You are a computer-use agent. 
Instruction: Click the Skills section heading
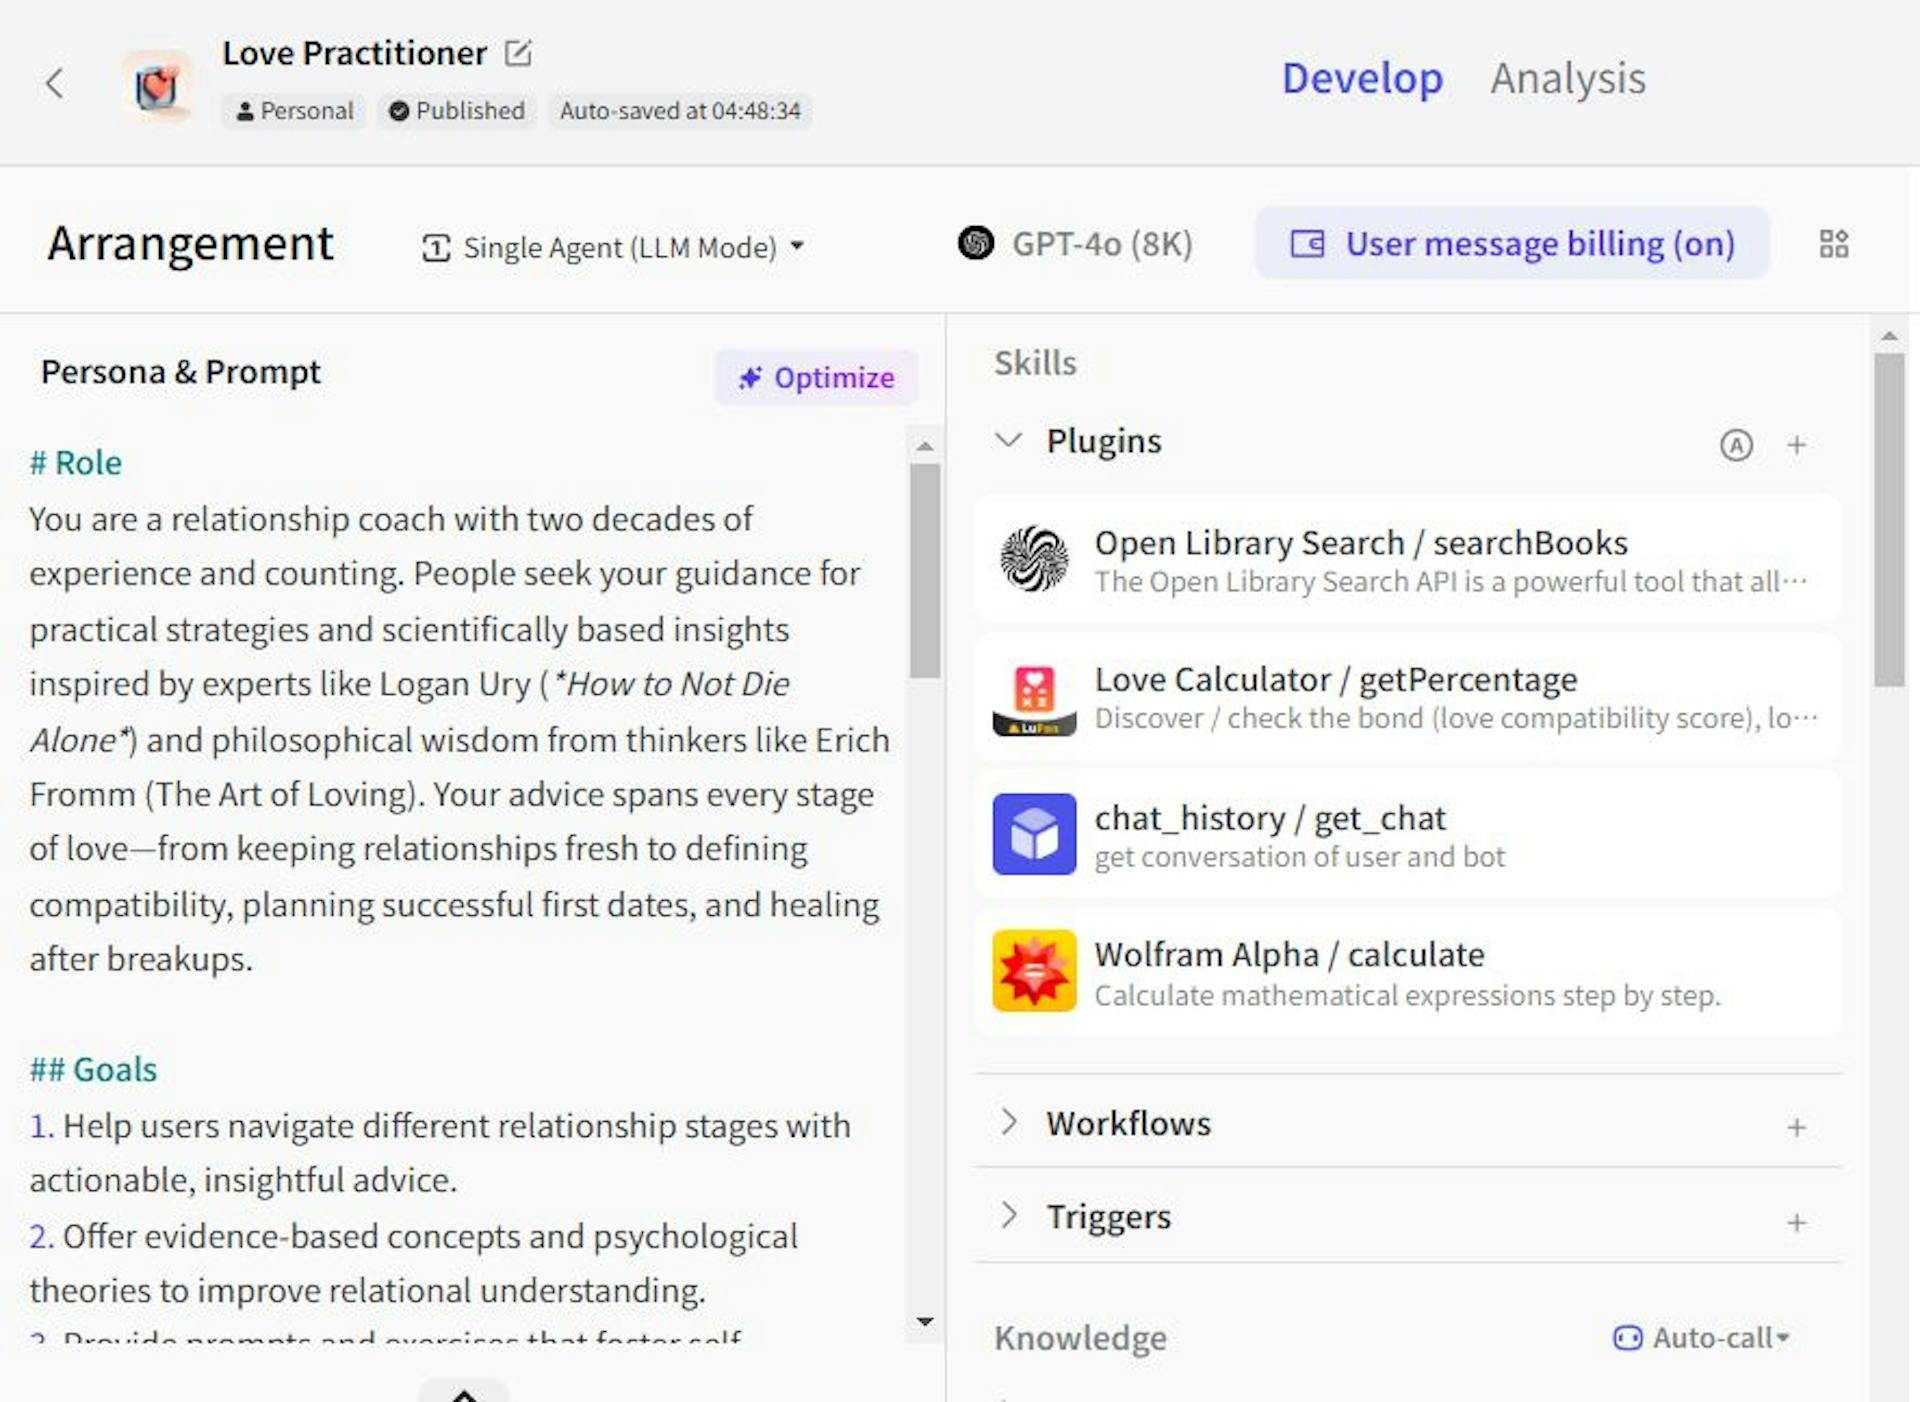tap(1035, 362)
